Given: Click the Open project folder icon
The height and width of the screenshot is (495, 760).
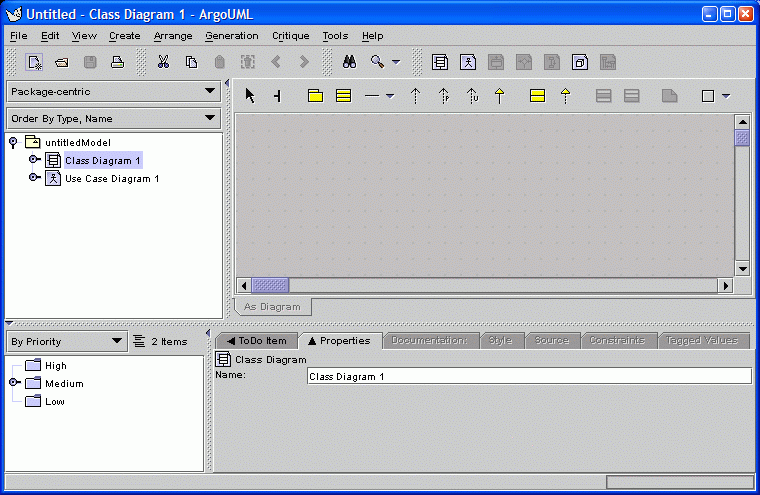Looking at the screenshot, I should tap(62, 62).
